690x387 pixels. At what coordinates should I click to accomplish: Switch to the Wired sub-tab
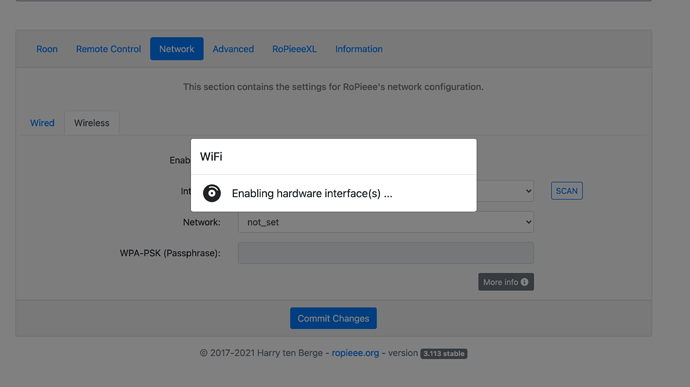[42, 123]
